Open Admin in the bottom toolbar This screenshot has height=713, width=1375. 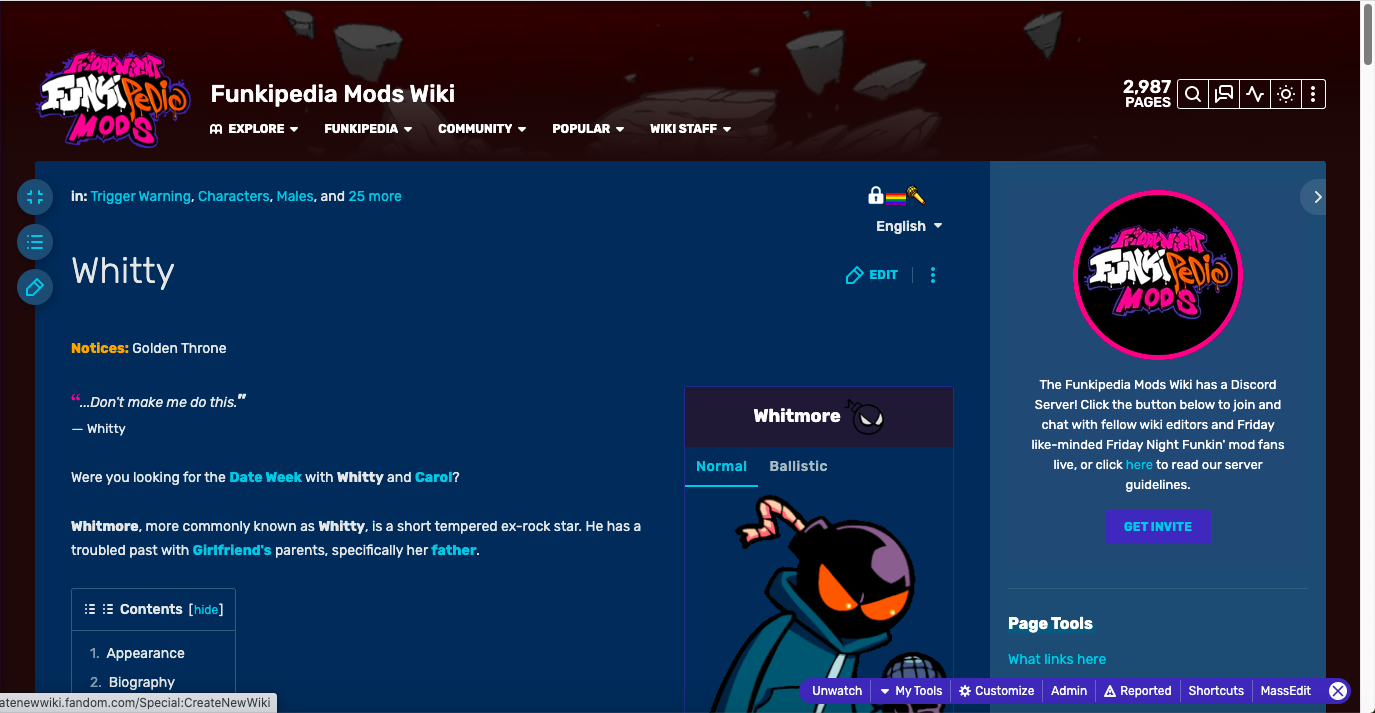tap(1069, 691)
